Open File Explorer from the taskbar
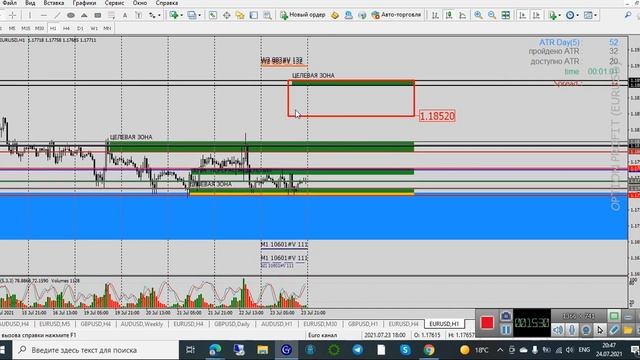The width and height of the screenshot is (640, 360). pos(262,350)
